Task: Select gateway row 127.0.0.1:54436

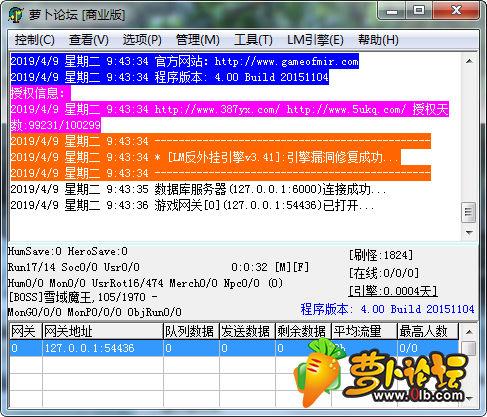Action: 234,348
